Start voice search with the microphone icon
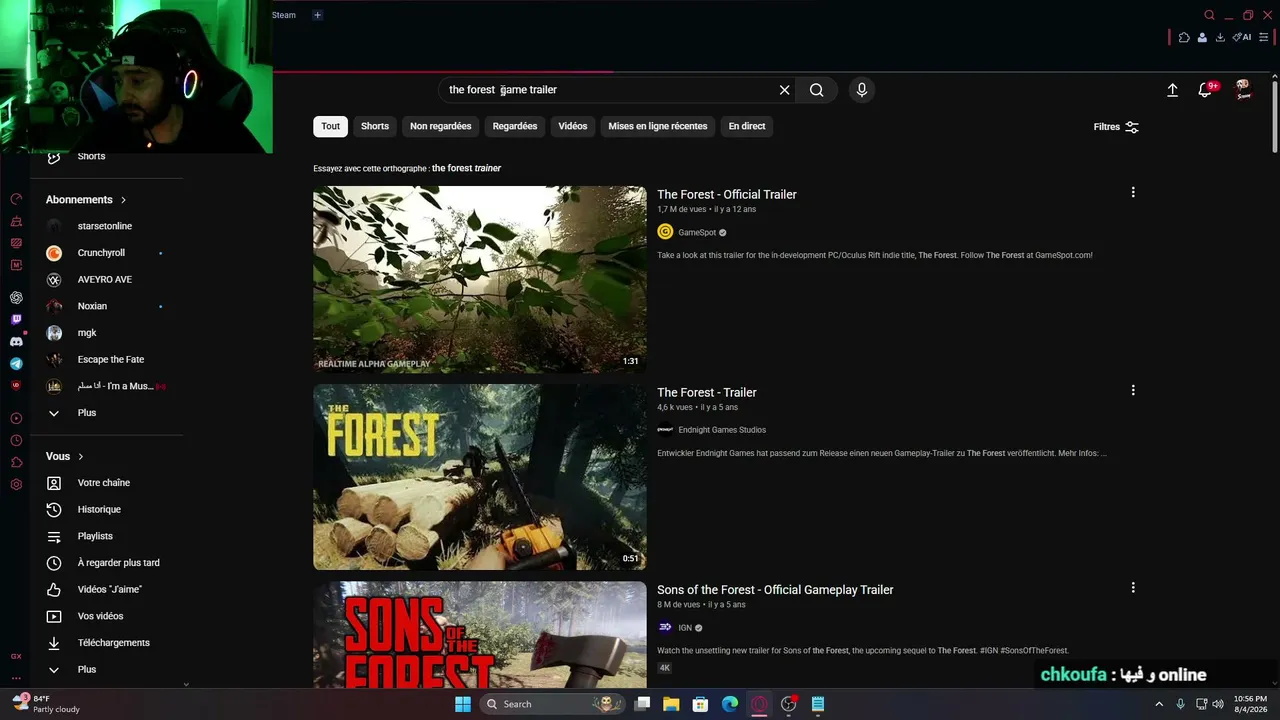The height and width of the screenshot is (720, 1280). [x=862, y=90]
